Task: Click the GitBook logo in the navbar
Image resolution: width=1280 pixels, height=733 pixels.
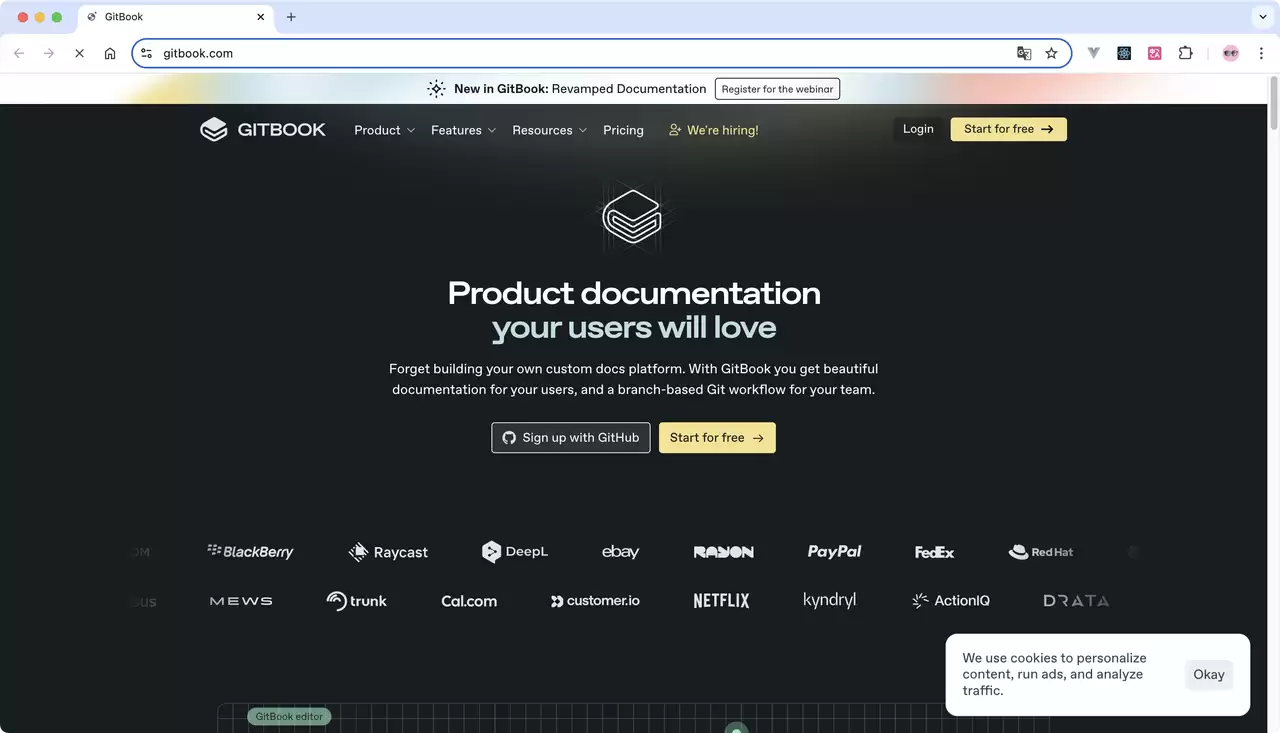Action: (x=263, y=130)
